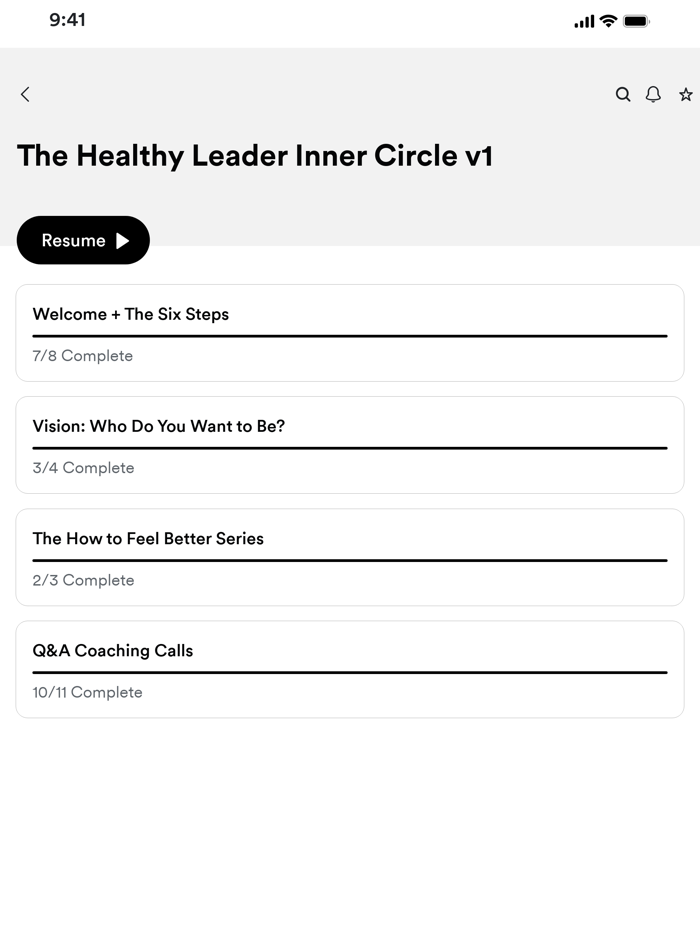Tap the back chevron arrow
This screenshot has width=700, height=934.
point(24,94)
